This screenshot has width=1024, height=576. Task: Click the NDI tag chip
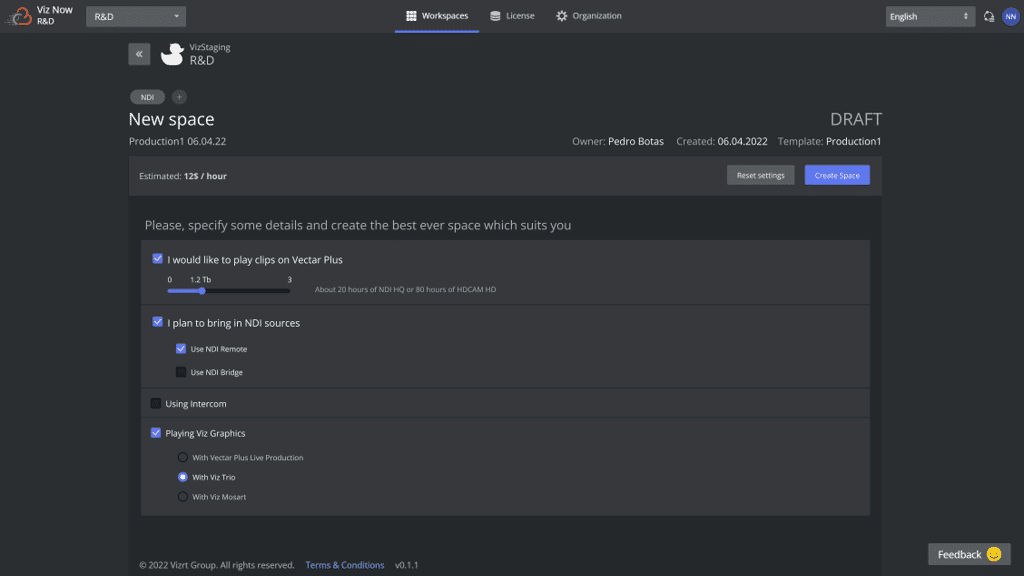147,97
